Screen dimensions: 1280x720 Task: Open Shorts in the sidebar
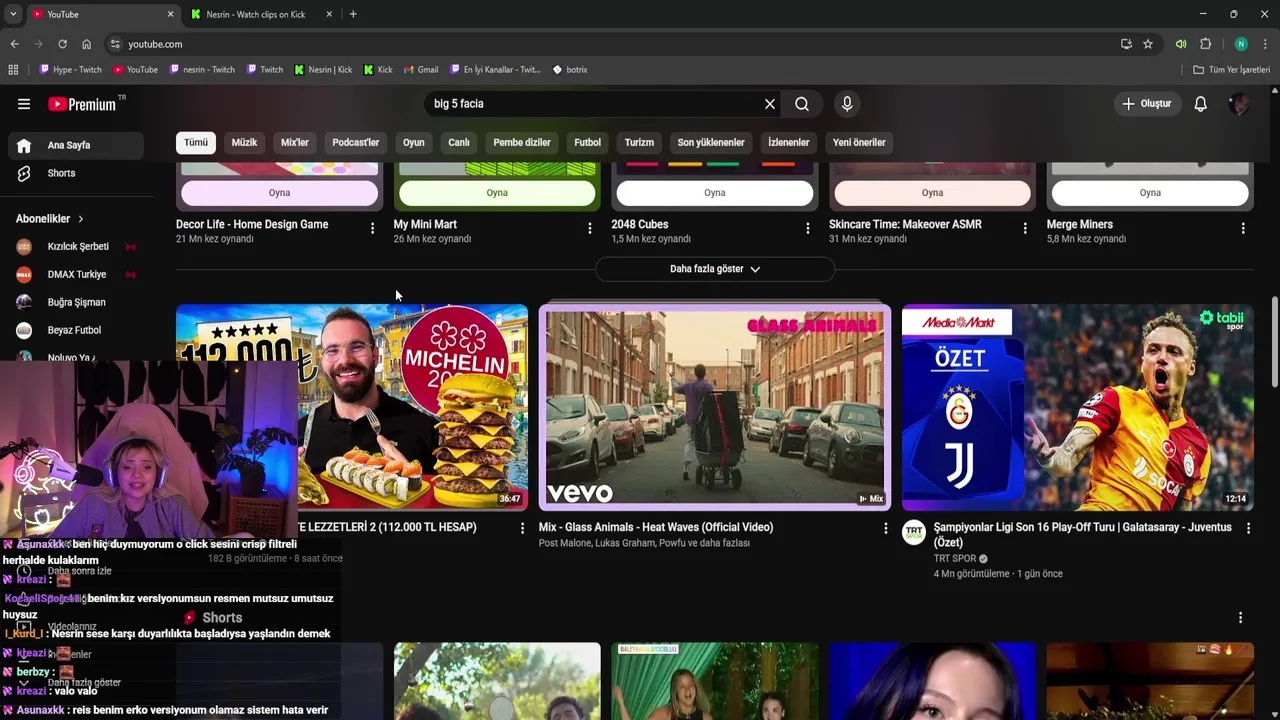[x=76, y=173]
